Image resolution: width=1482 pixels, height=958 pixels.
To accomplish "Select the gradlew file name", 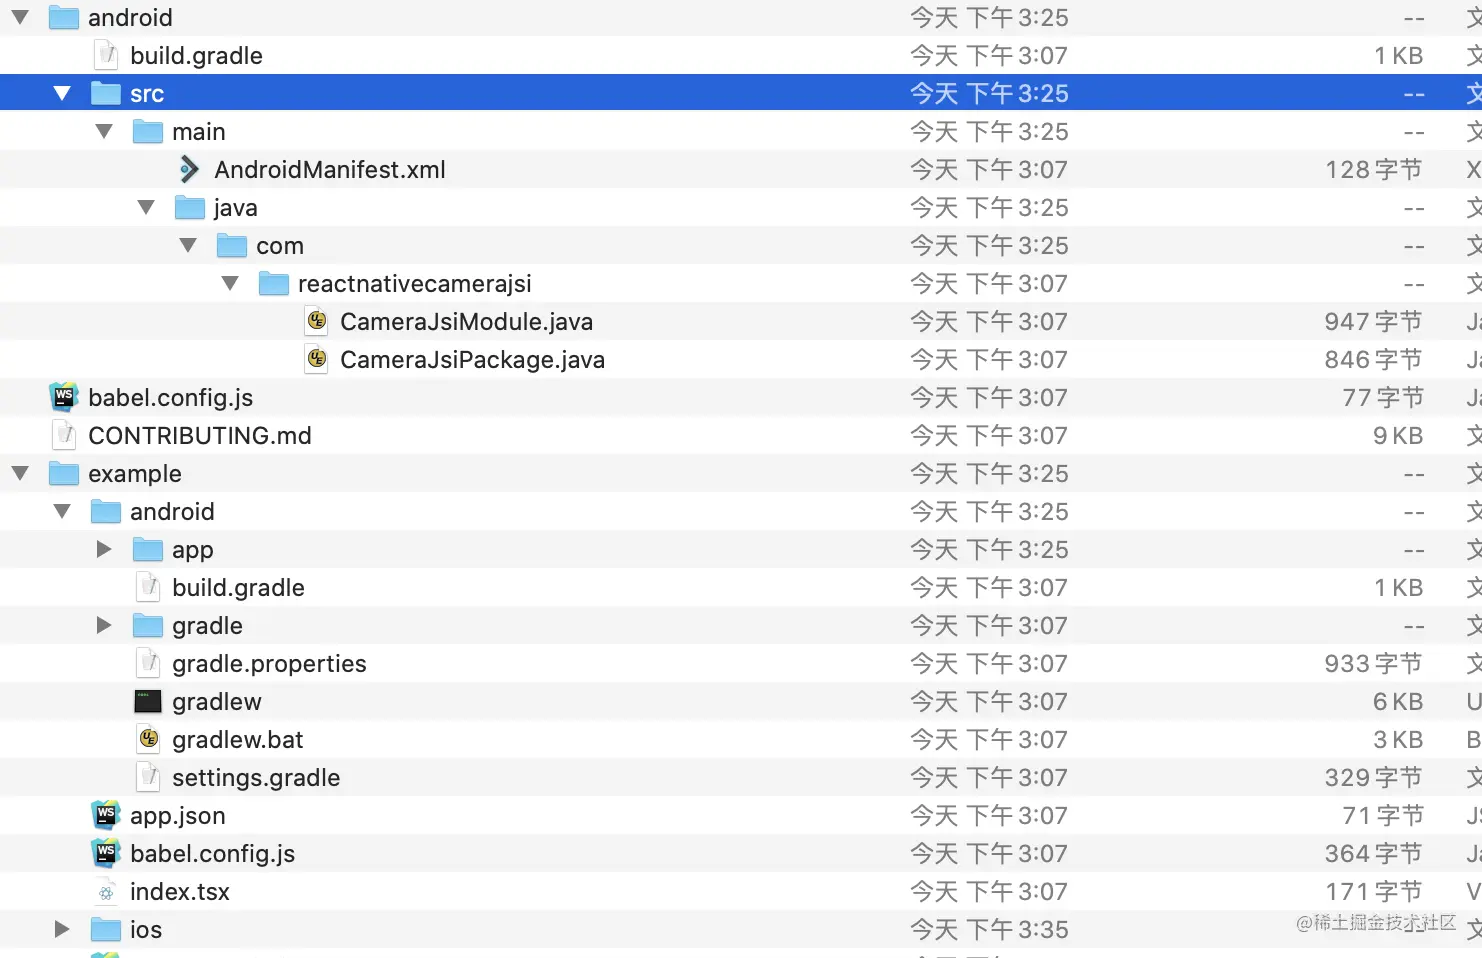I will point(217,701).
